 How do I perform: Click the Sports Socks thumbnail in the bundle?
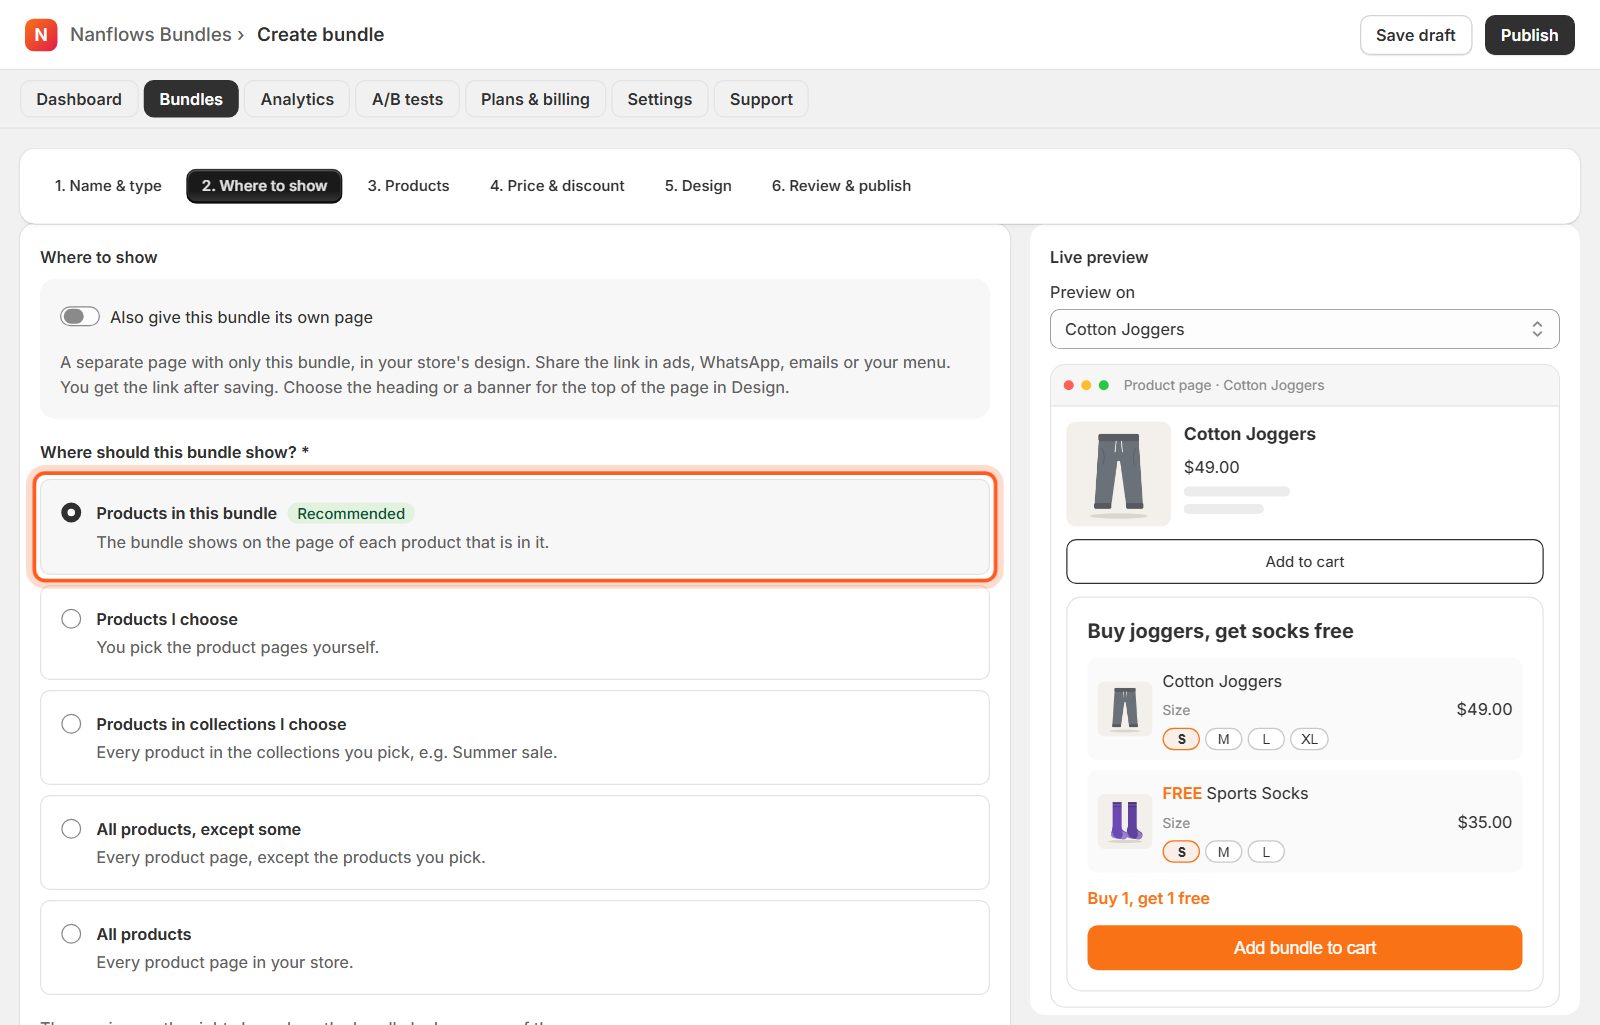[1125, 821]
